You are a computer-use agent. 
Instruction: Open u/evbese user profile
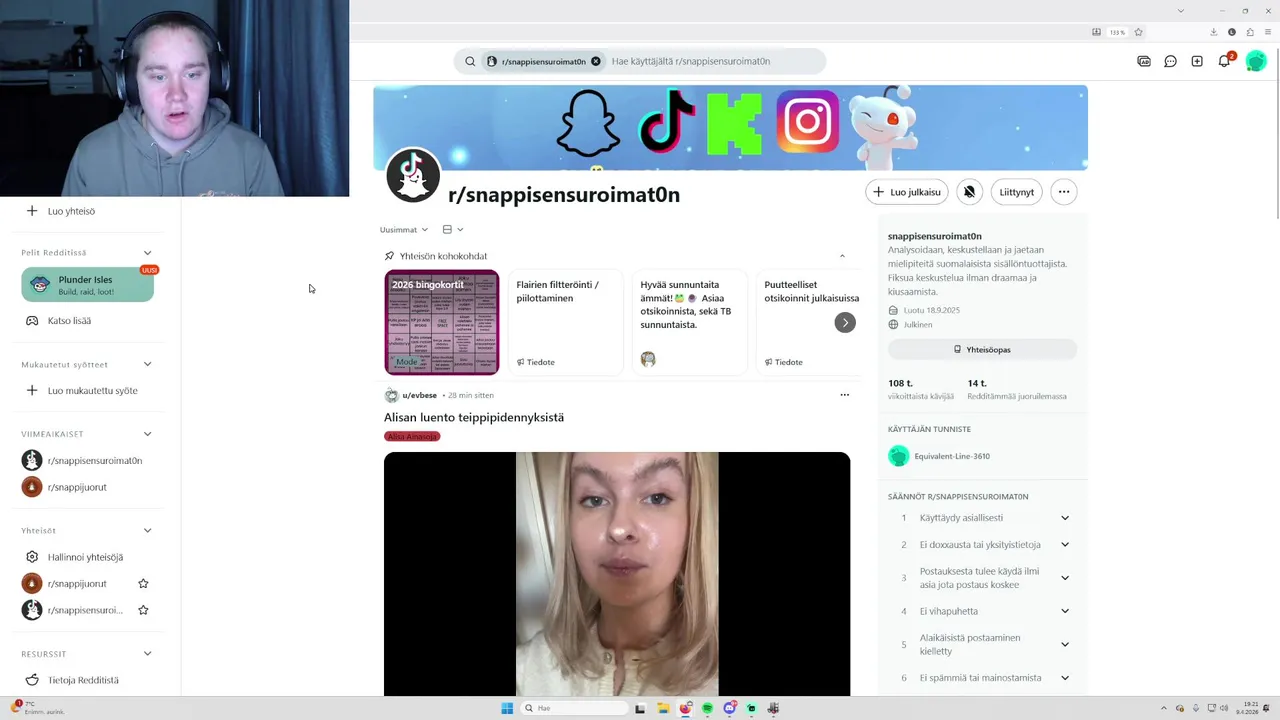(419, 395)
